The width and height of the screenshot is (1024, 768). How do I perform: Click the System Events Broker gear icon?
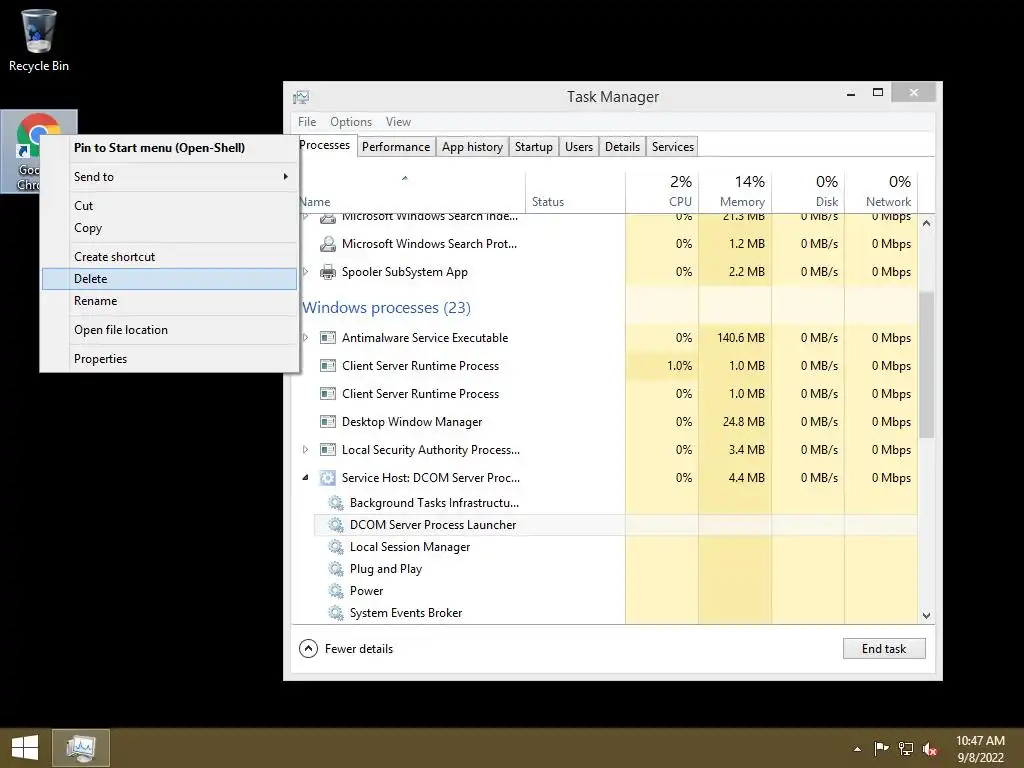coord(336,613)
